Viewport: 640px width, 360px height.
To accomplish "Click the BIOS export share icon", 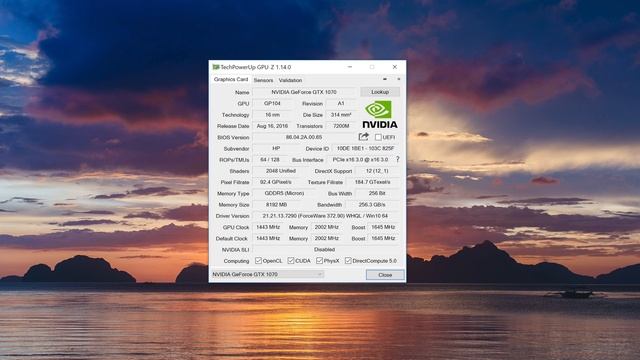I will [363, 137].
